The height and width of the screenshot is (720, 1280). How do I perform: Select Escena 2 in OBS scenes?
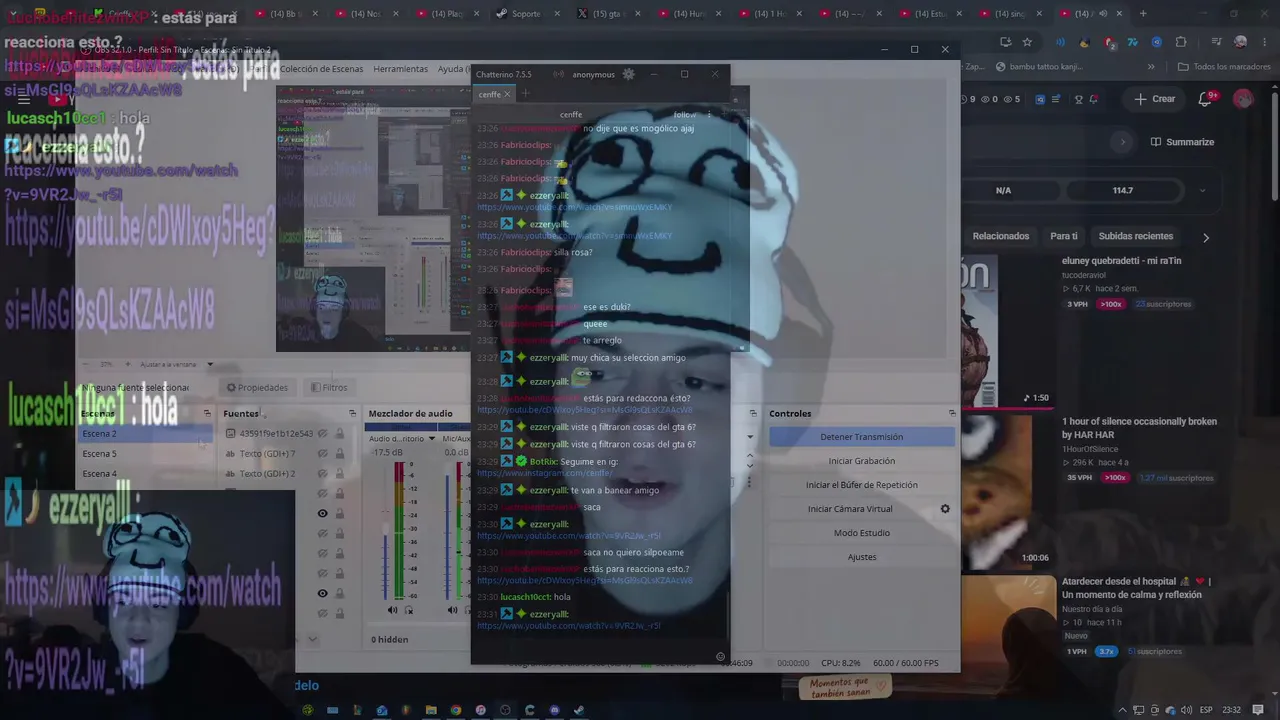click(145, 434)
